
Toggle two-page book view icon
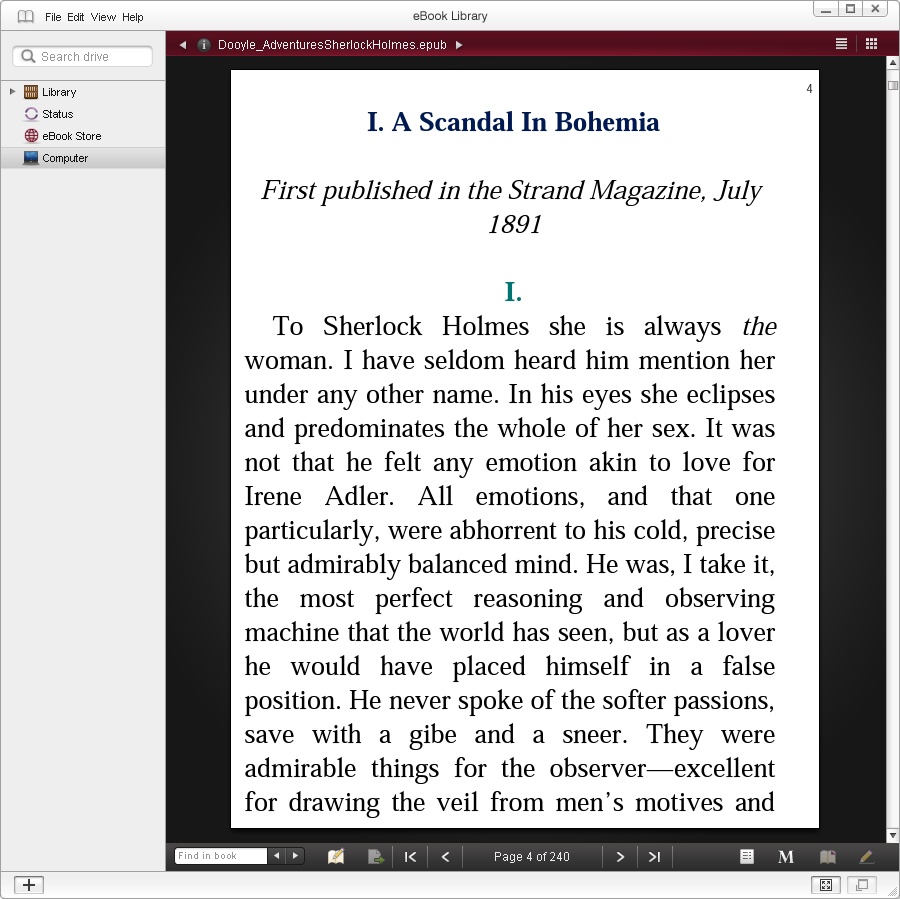[828, 857]
